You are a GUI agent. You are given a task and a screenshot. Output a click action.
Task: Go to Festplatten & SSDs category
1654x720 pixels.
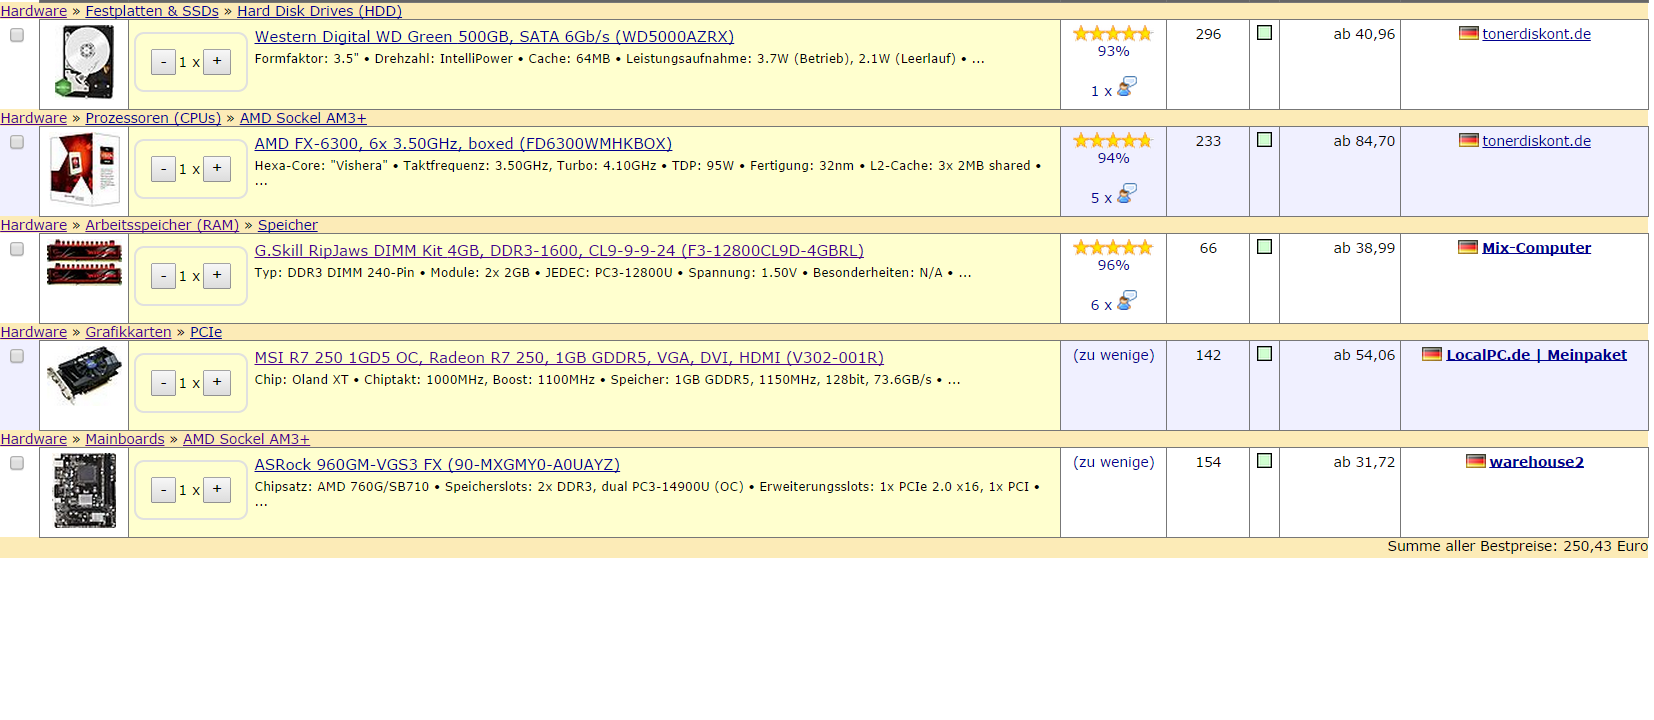(x=152, y=11)
